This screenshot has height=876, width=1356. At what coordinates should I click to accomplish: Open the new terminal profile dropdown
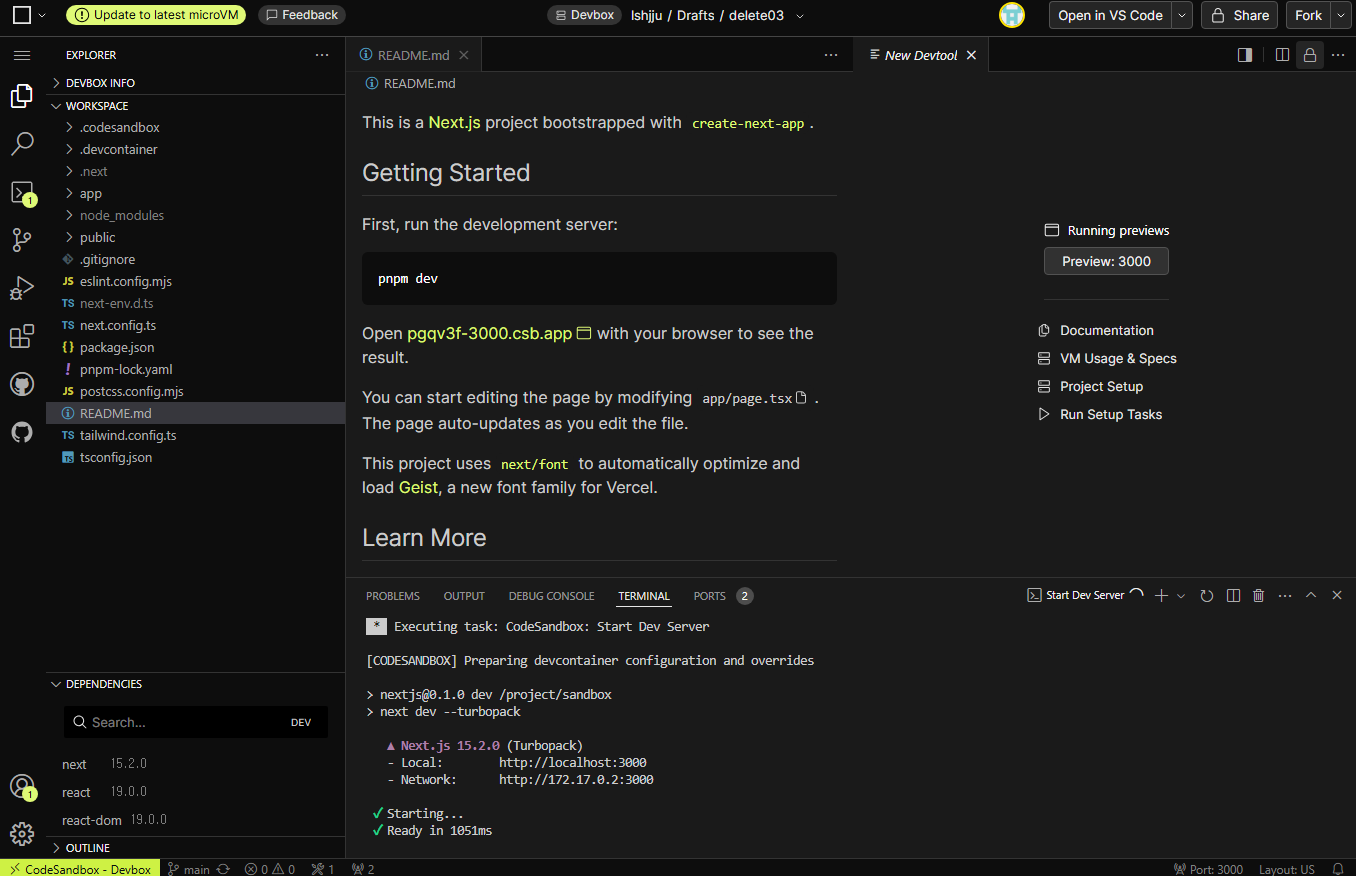pos(1181,595)
